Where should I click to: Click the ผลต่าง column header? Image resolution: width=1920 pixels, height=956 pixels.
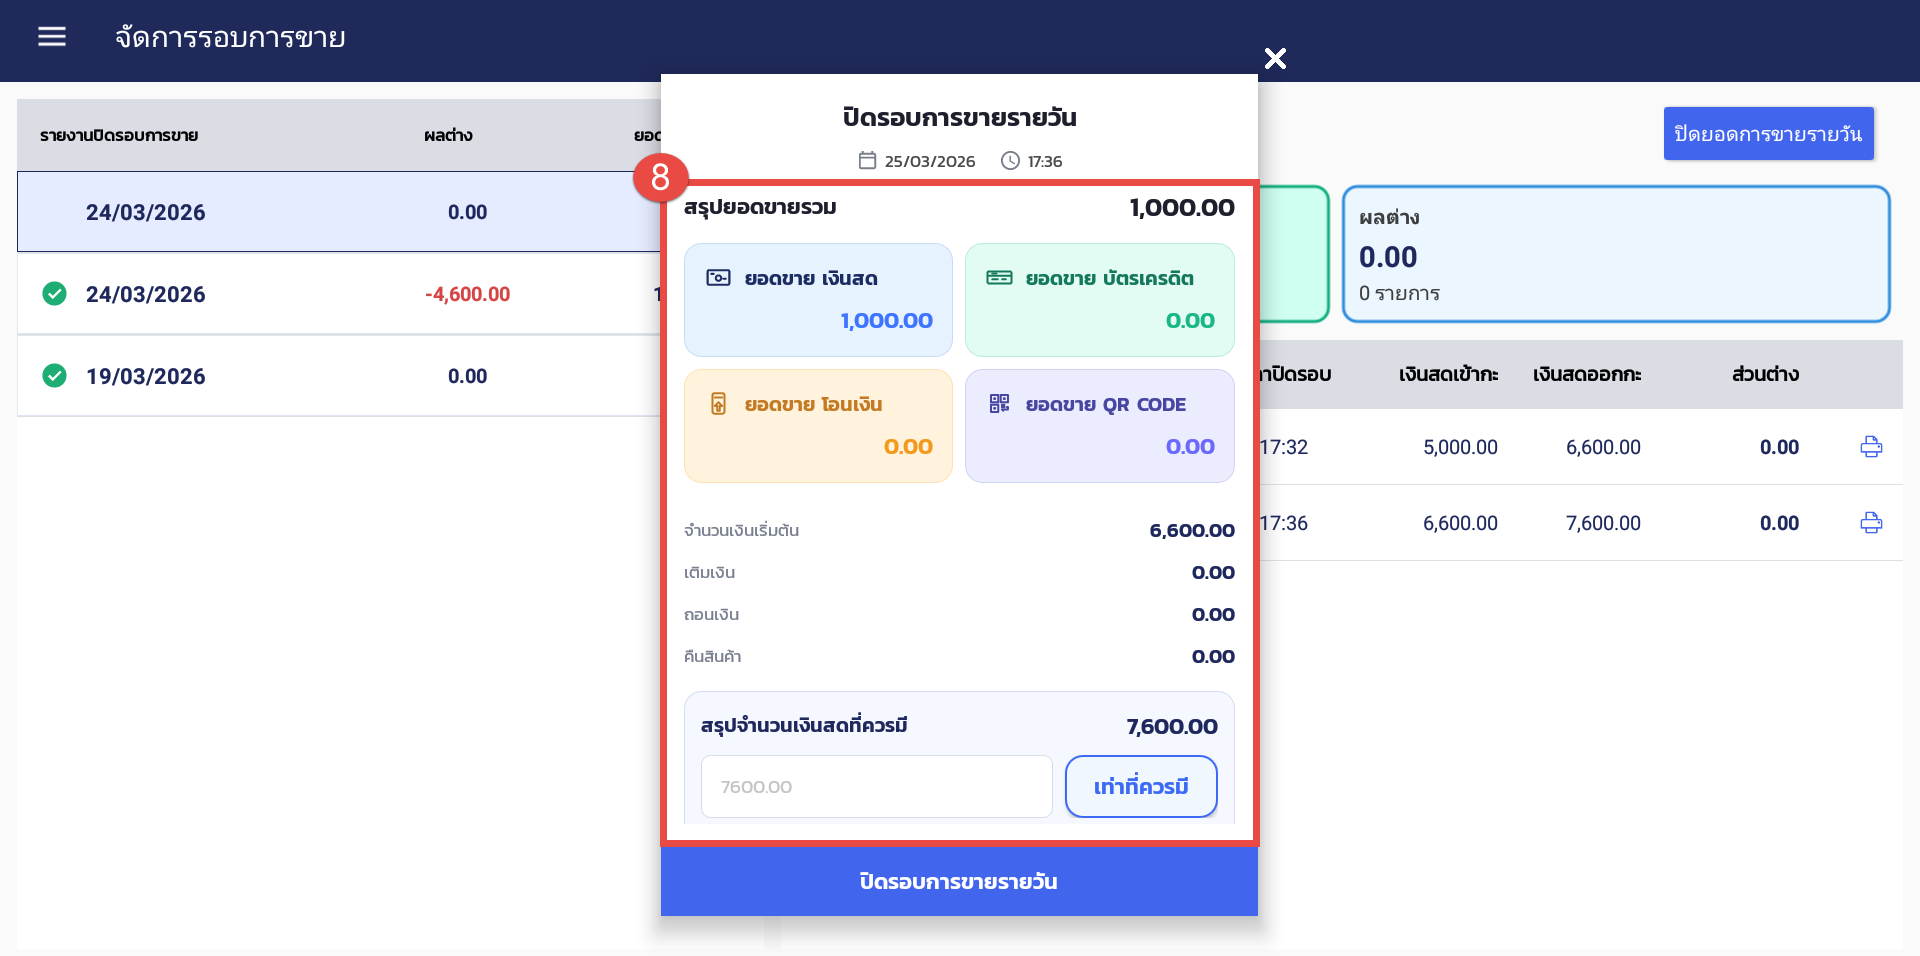pyautogui.click(x=448, y=135)
